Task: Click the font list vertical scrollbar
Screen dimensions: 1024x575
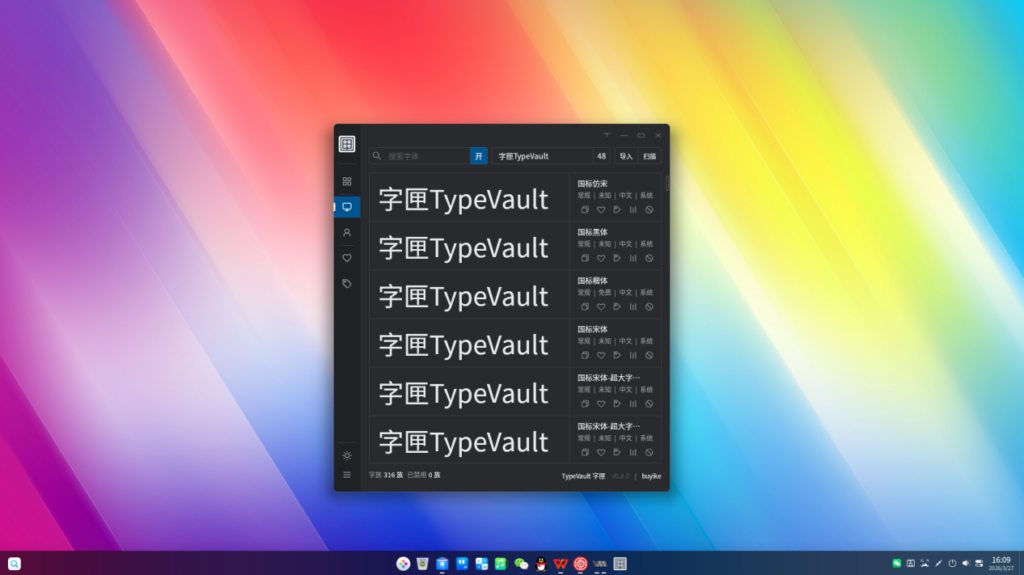Action: pos(667,184)
